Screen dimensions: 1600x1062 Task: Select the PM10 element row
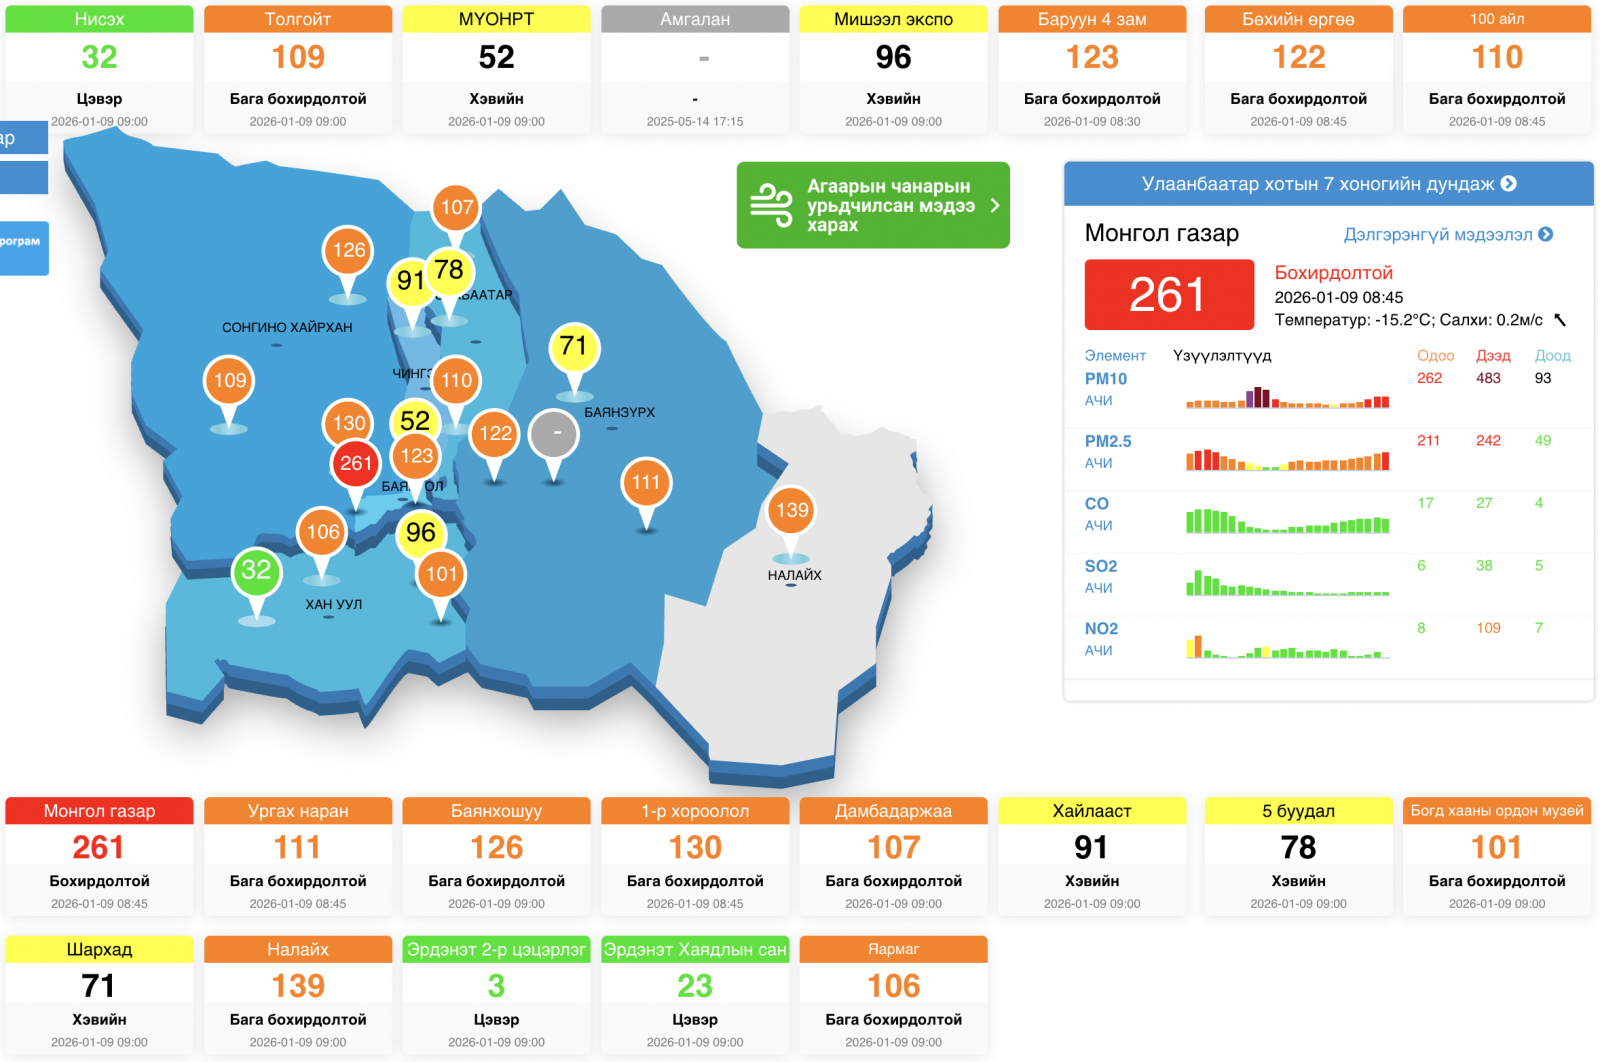1106,379
